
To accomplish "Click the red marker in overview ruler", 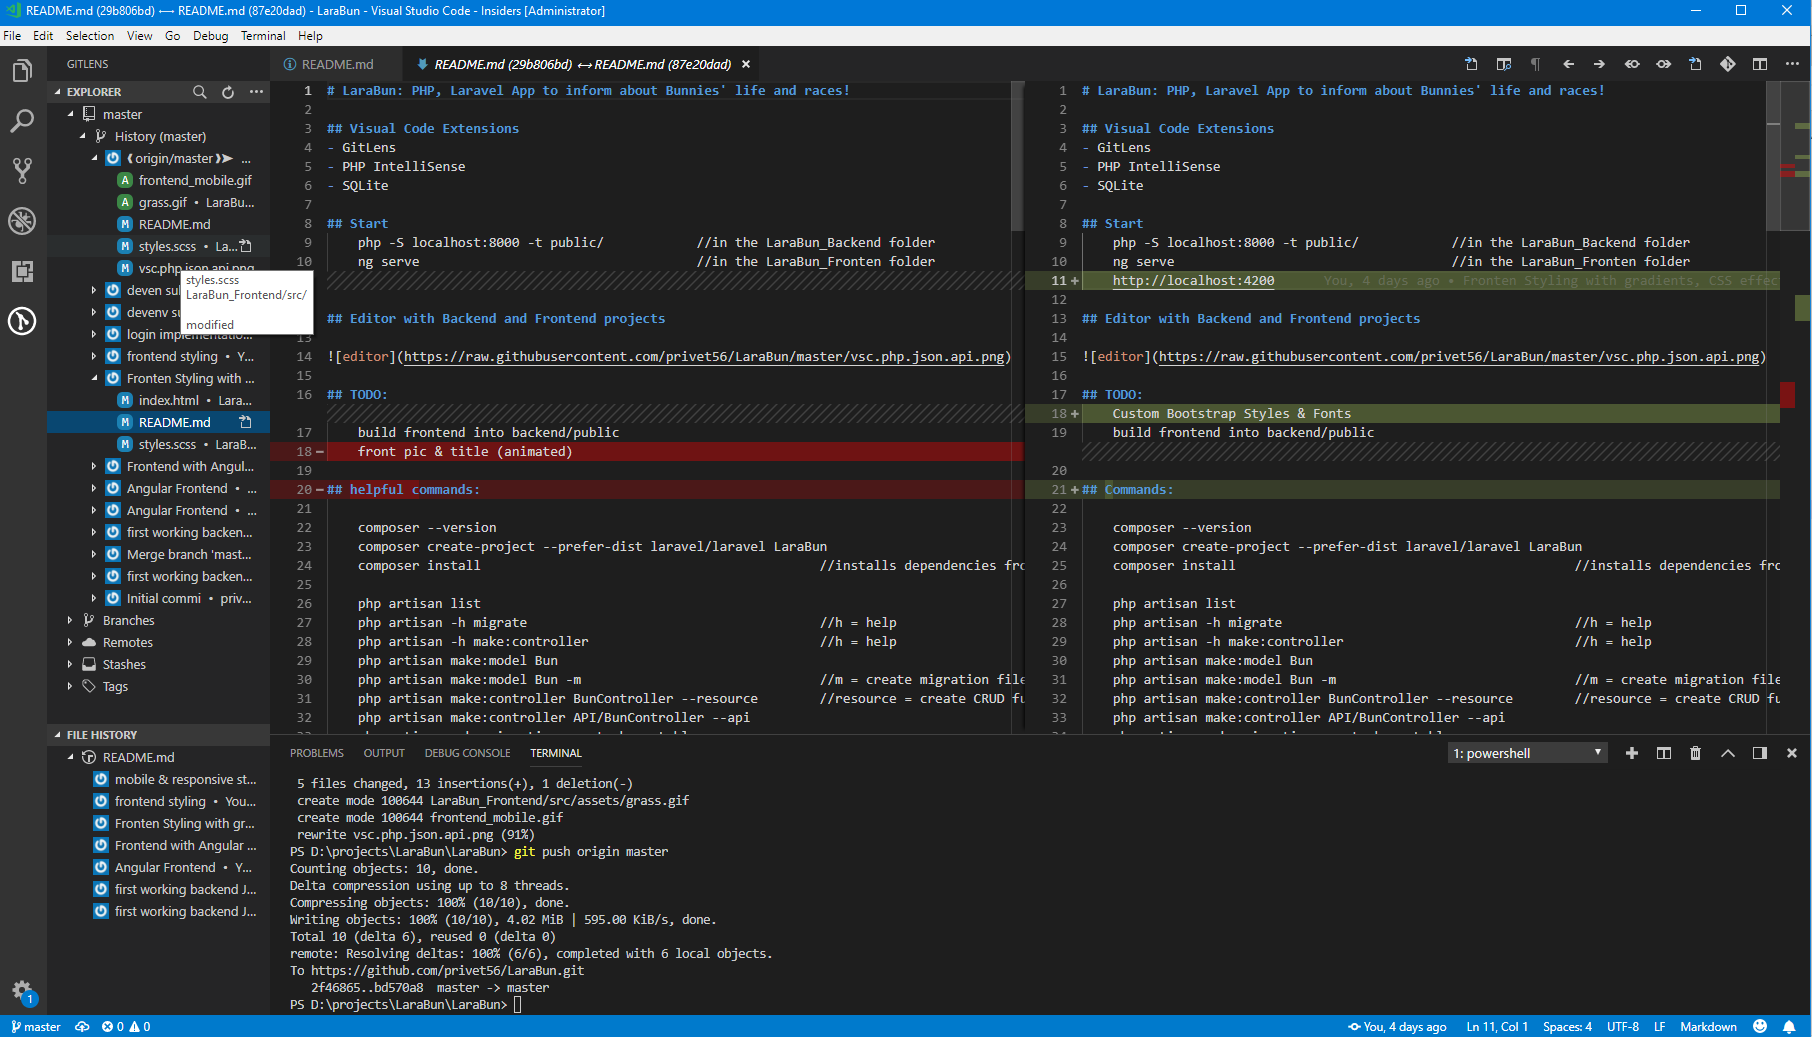I will 1787,394.
